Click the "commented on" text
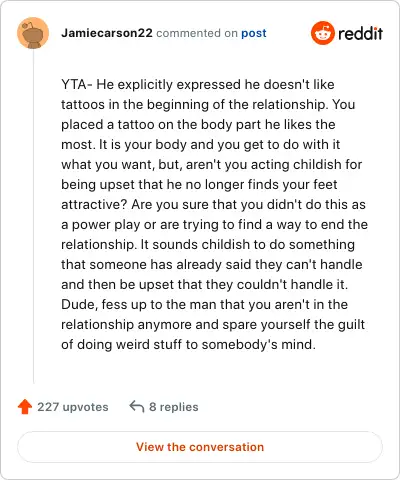This screenshot has height=480, width=400. pos(197,33)
